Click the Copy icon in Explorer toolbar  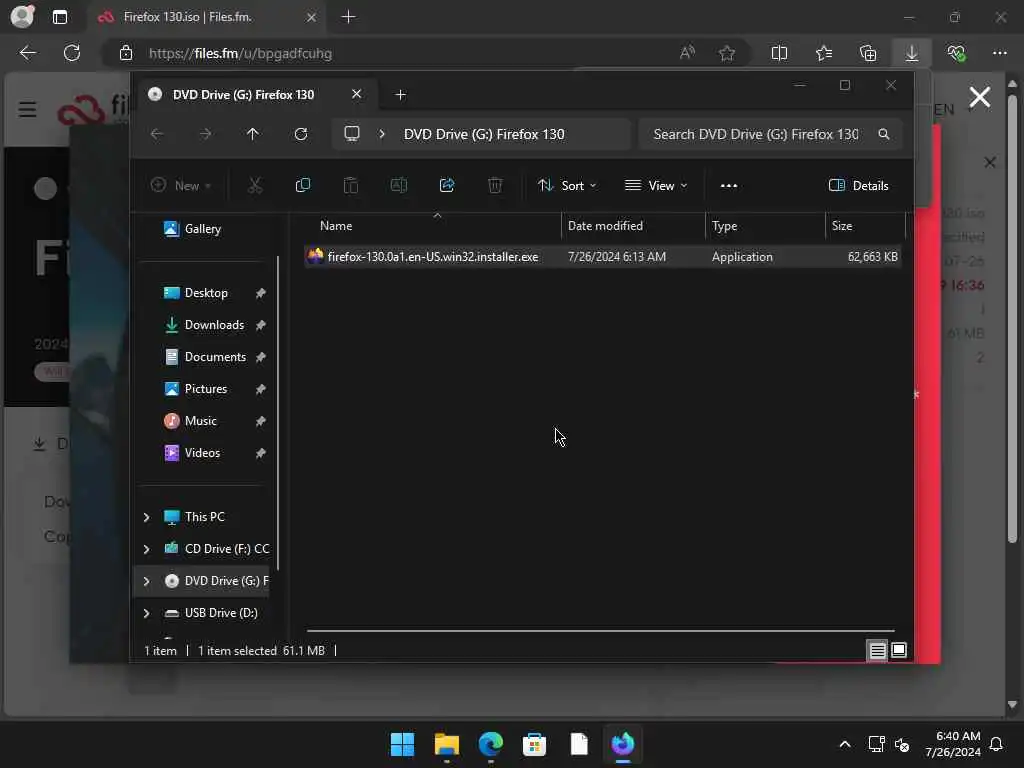point(302,185)
